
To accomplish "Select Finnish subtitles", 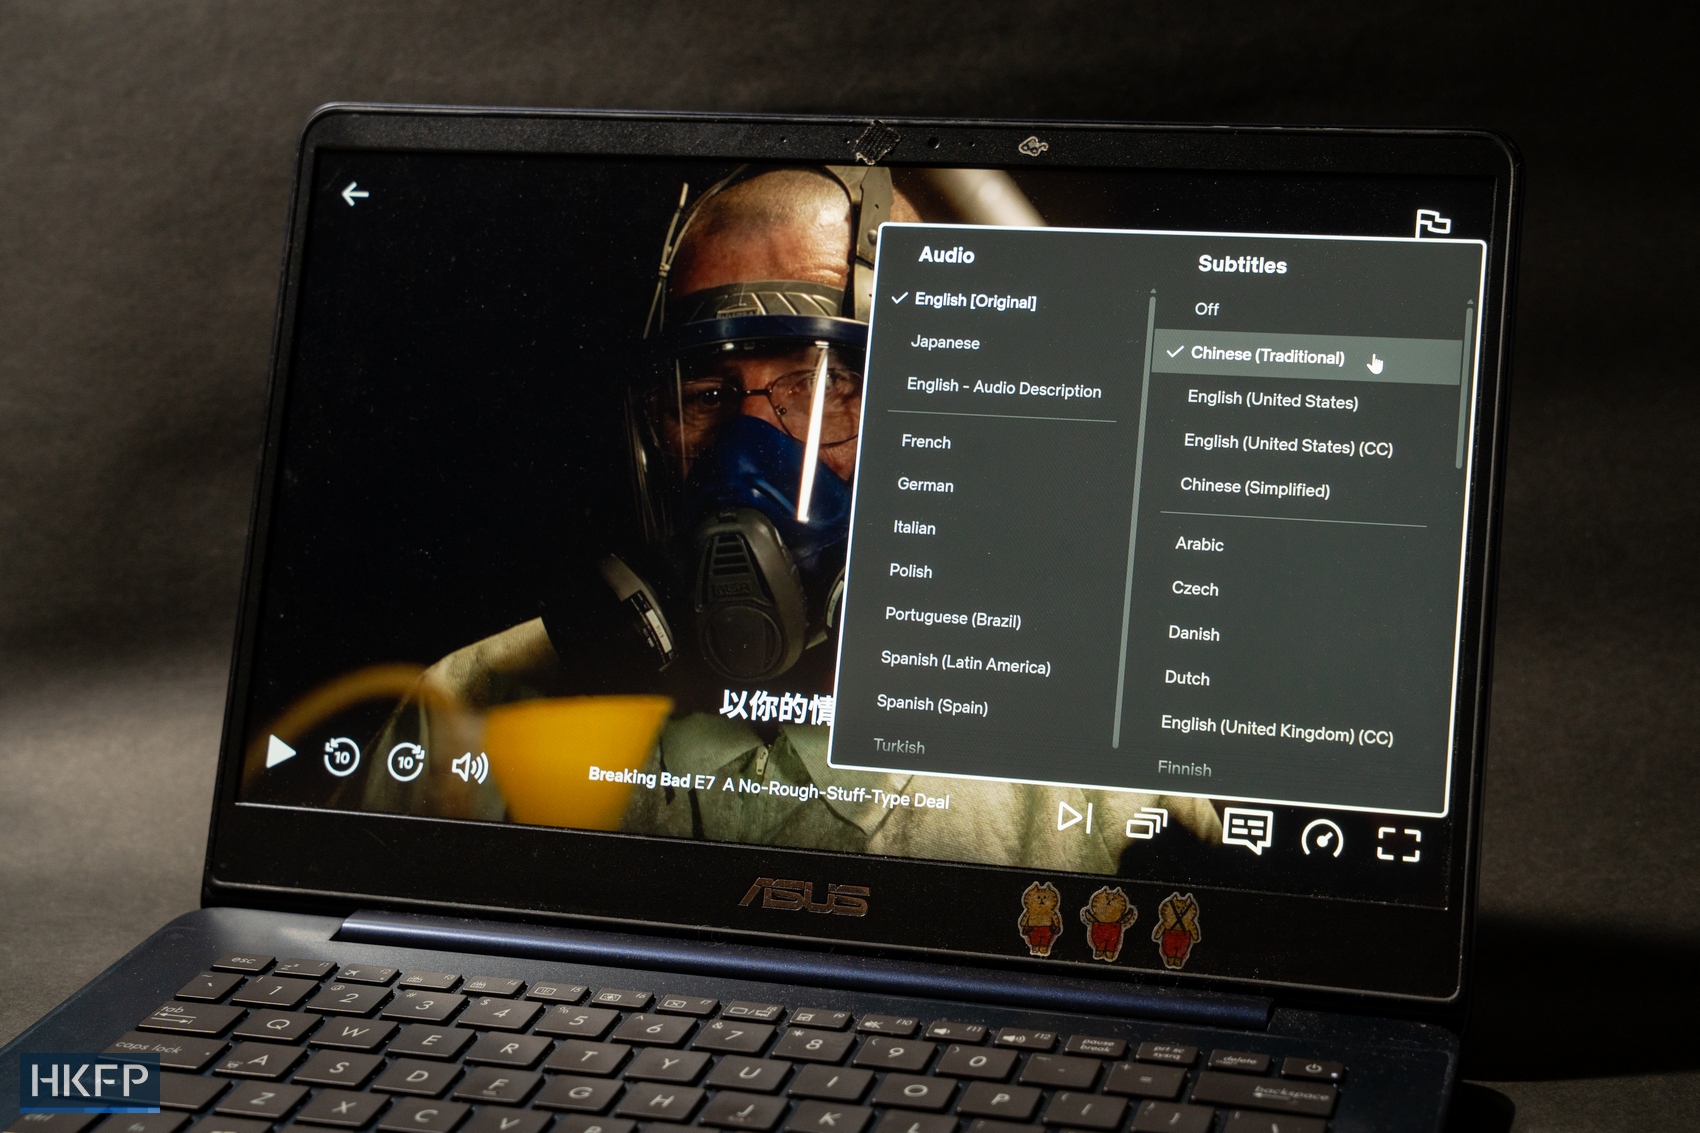I will pos(1184,769).
